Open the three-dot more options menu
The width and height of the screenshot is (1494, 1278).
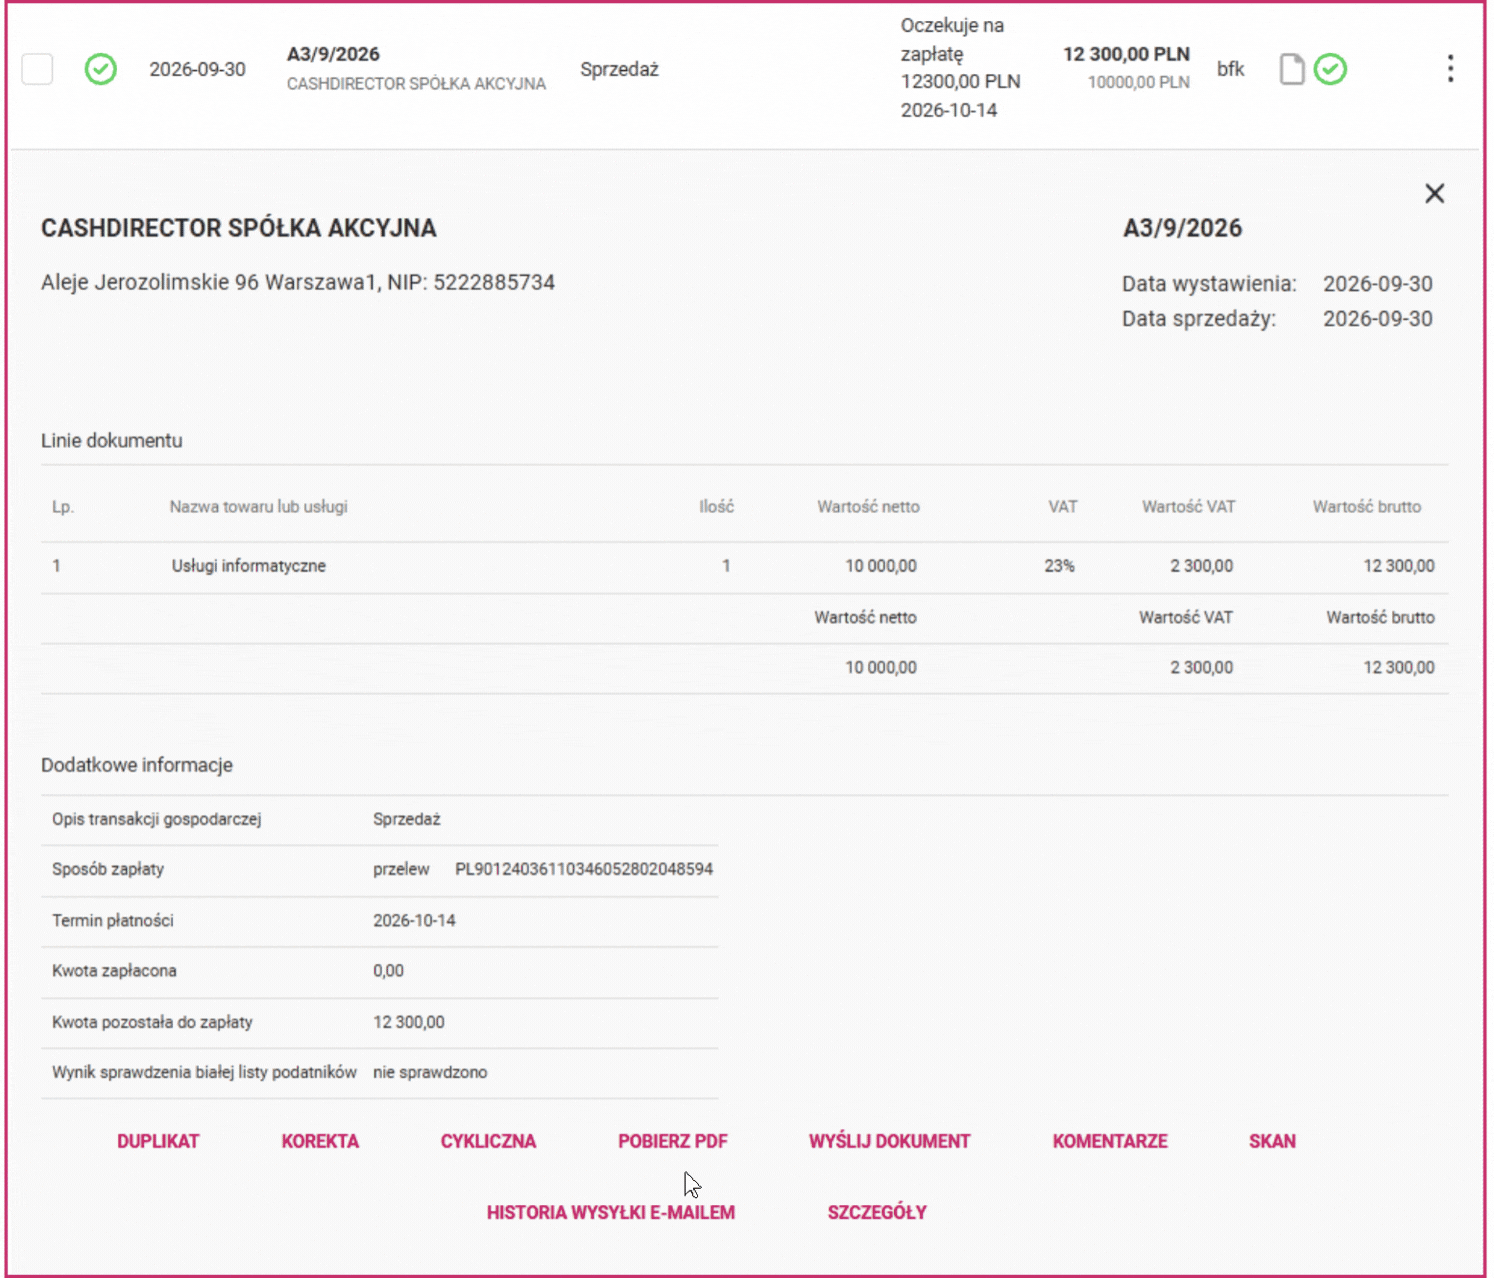[1450, 69]
